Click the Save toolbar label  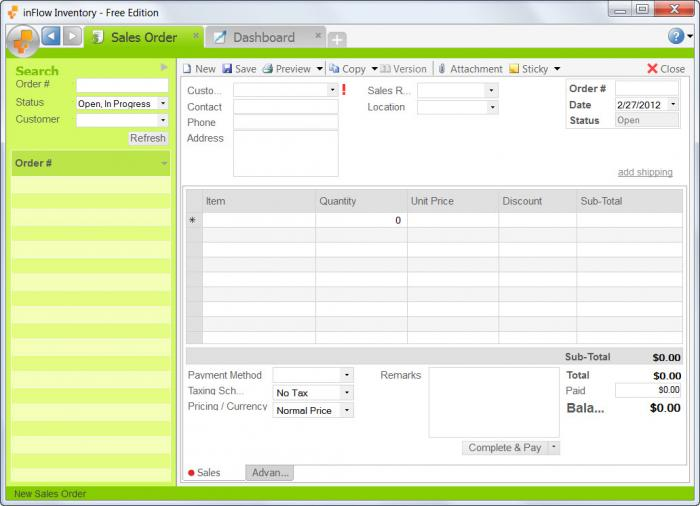pyautogui.click(x=246, y=69)
